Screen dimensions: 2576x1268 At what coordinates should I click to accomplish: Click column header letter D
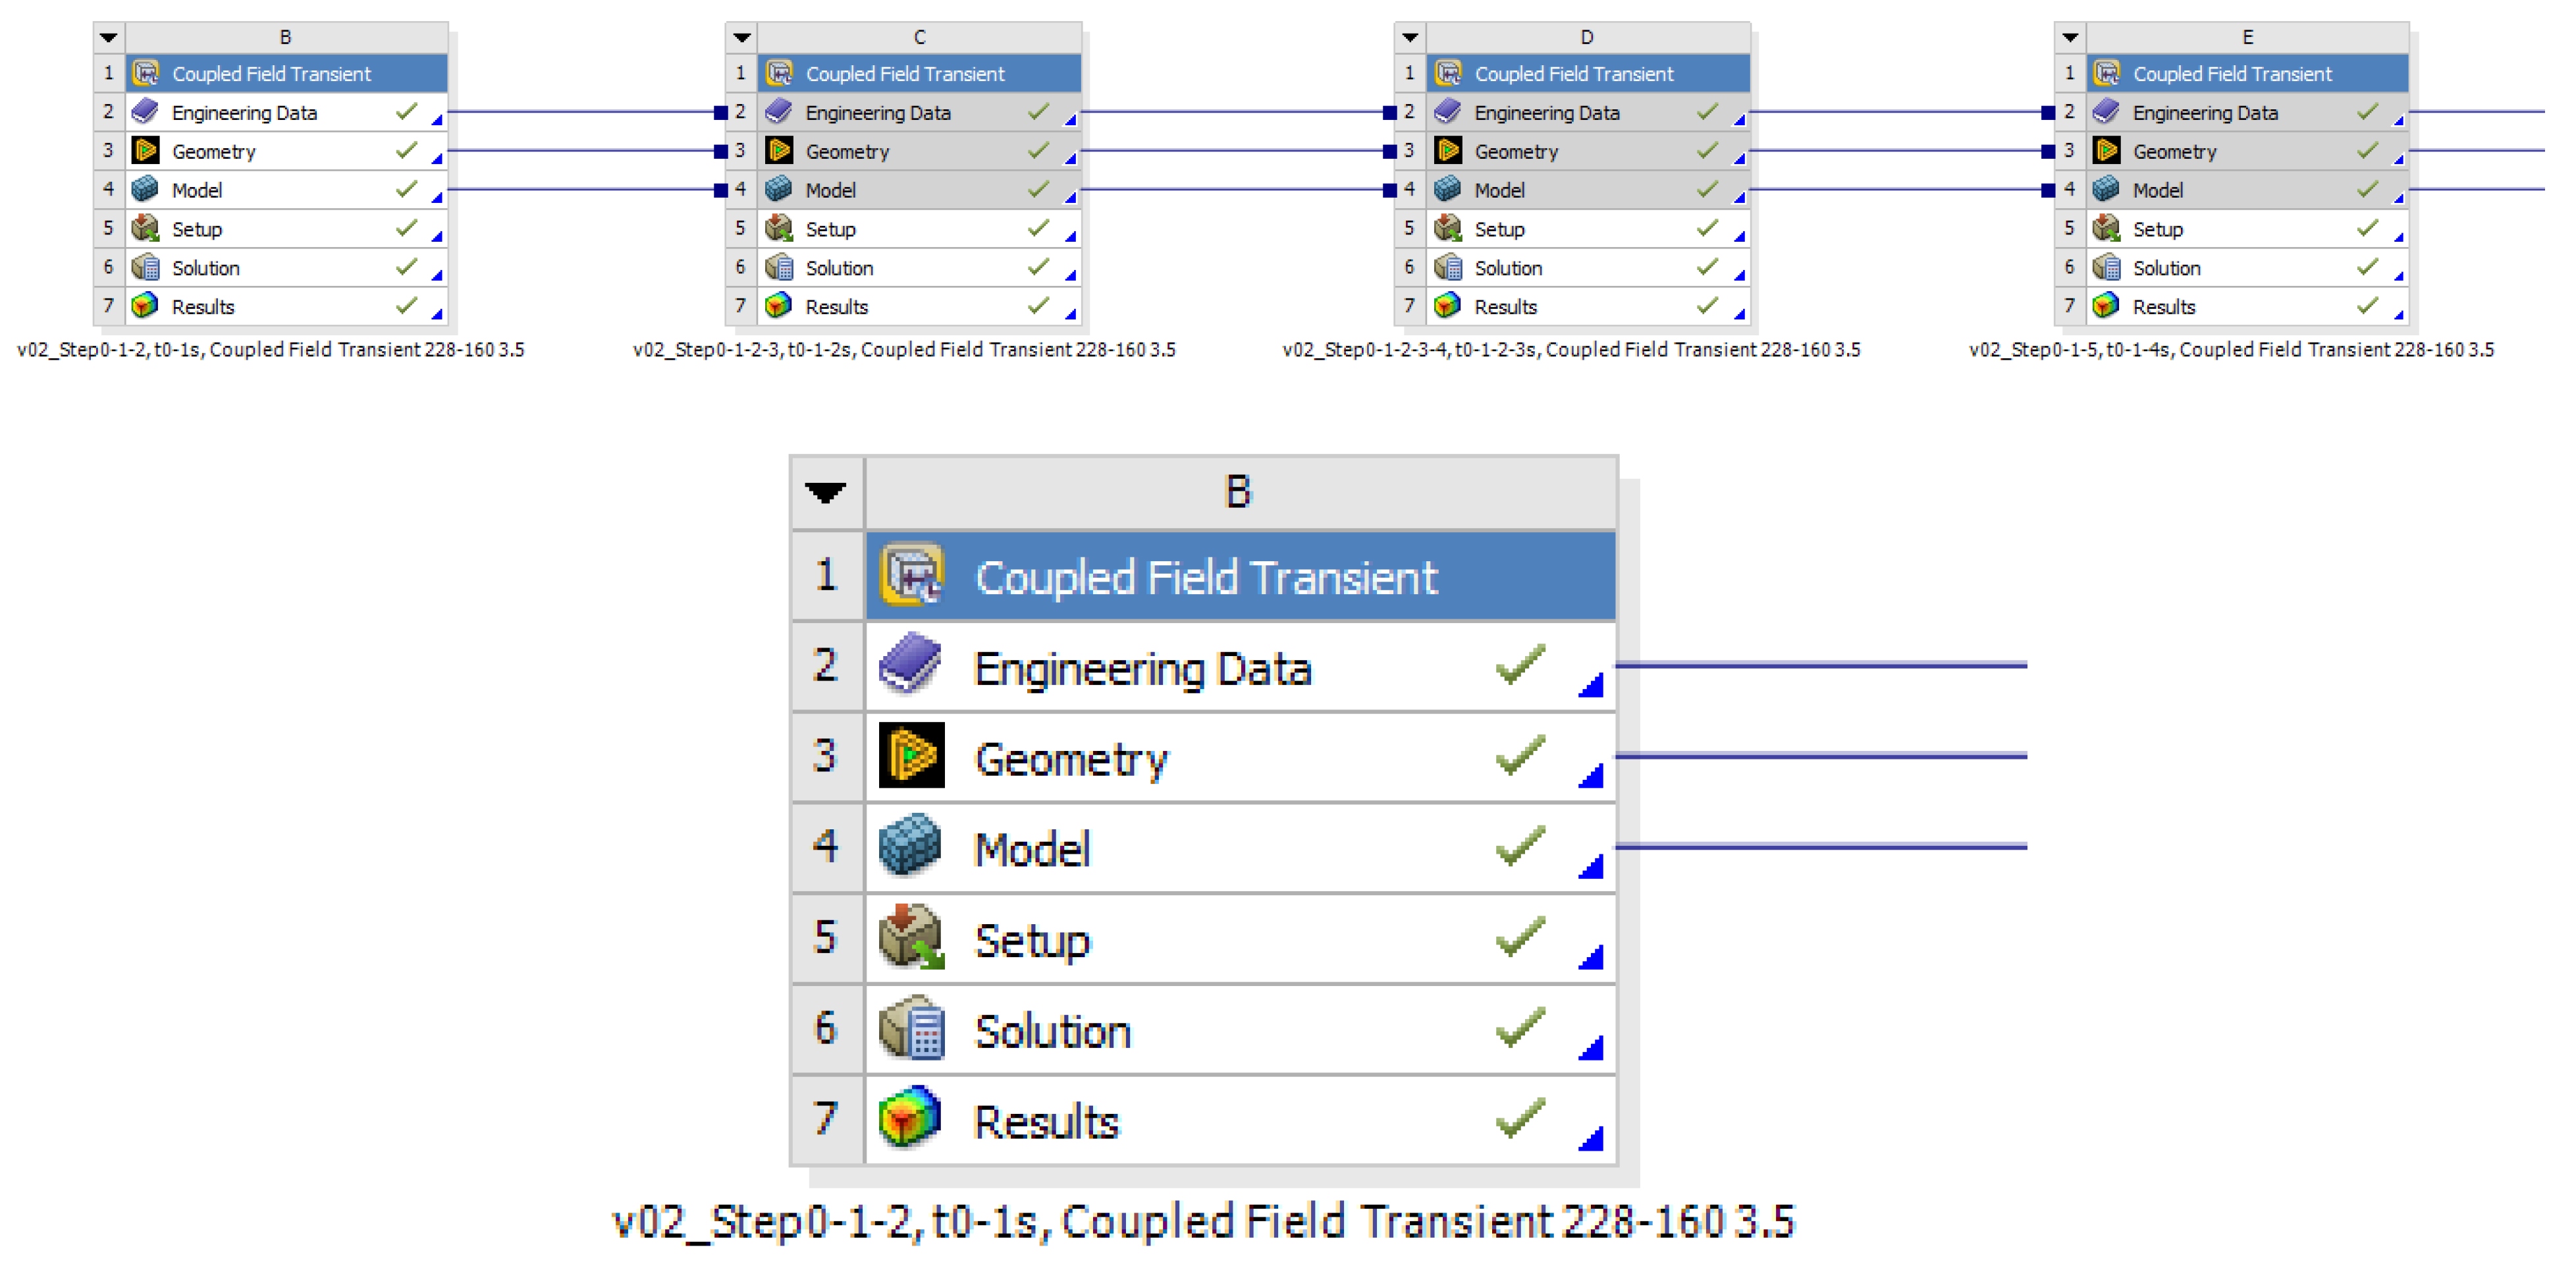[1586, 37]
